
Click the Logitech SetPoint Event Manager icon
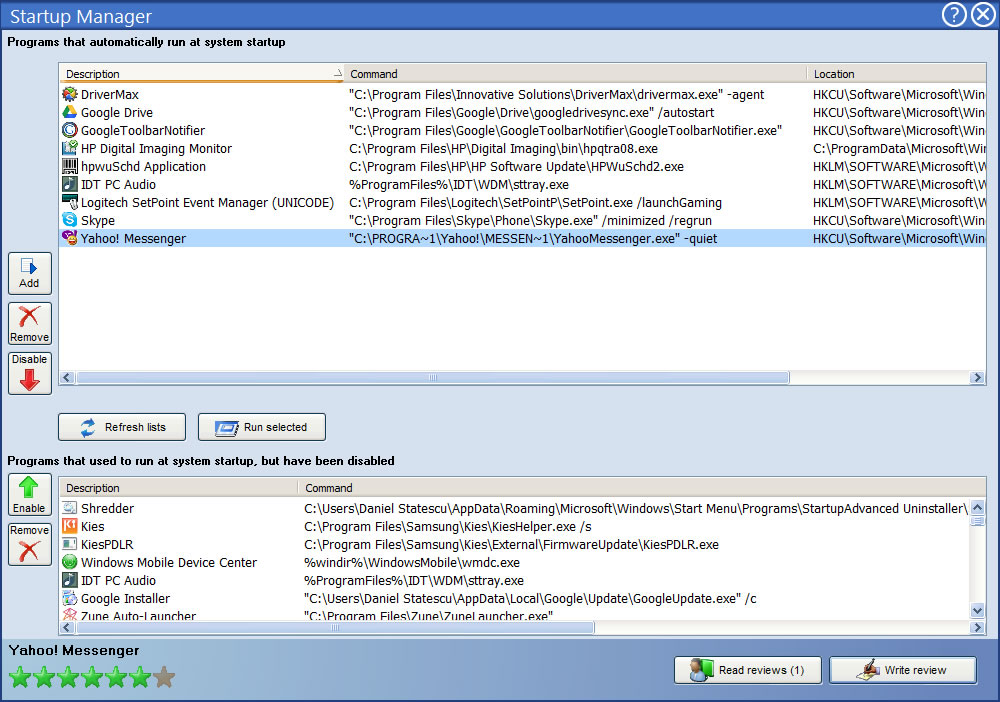(x=70, y=202)
